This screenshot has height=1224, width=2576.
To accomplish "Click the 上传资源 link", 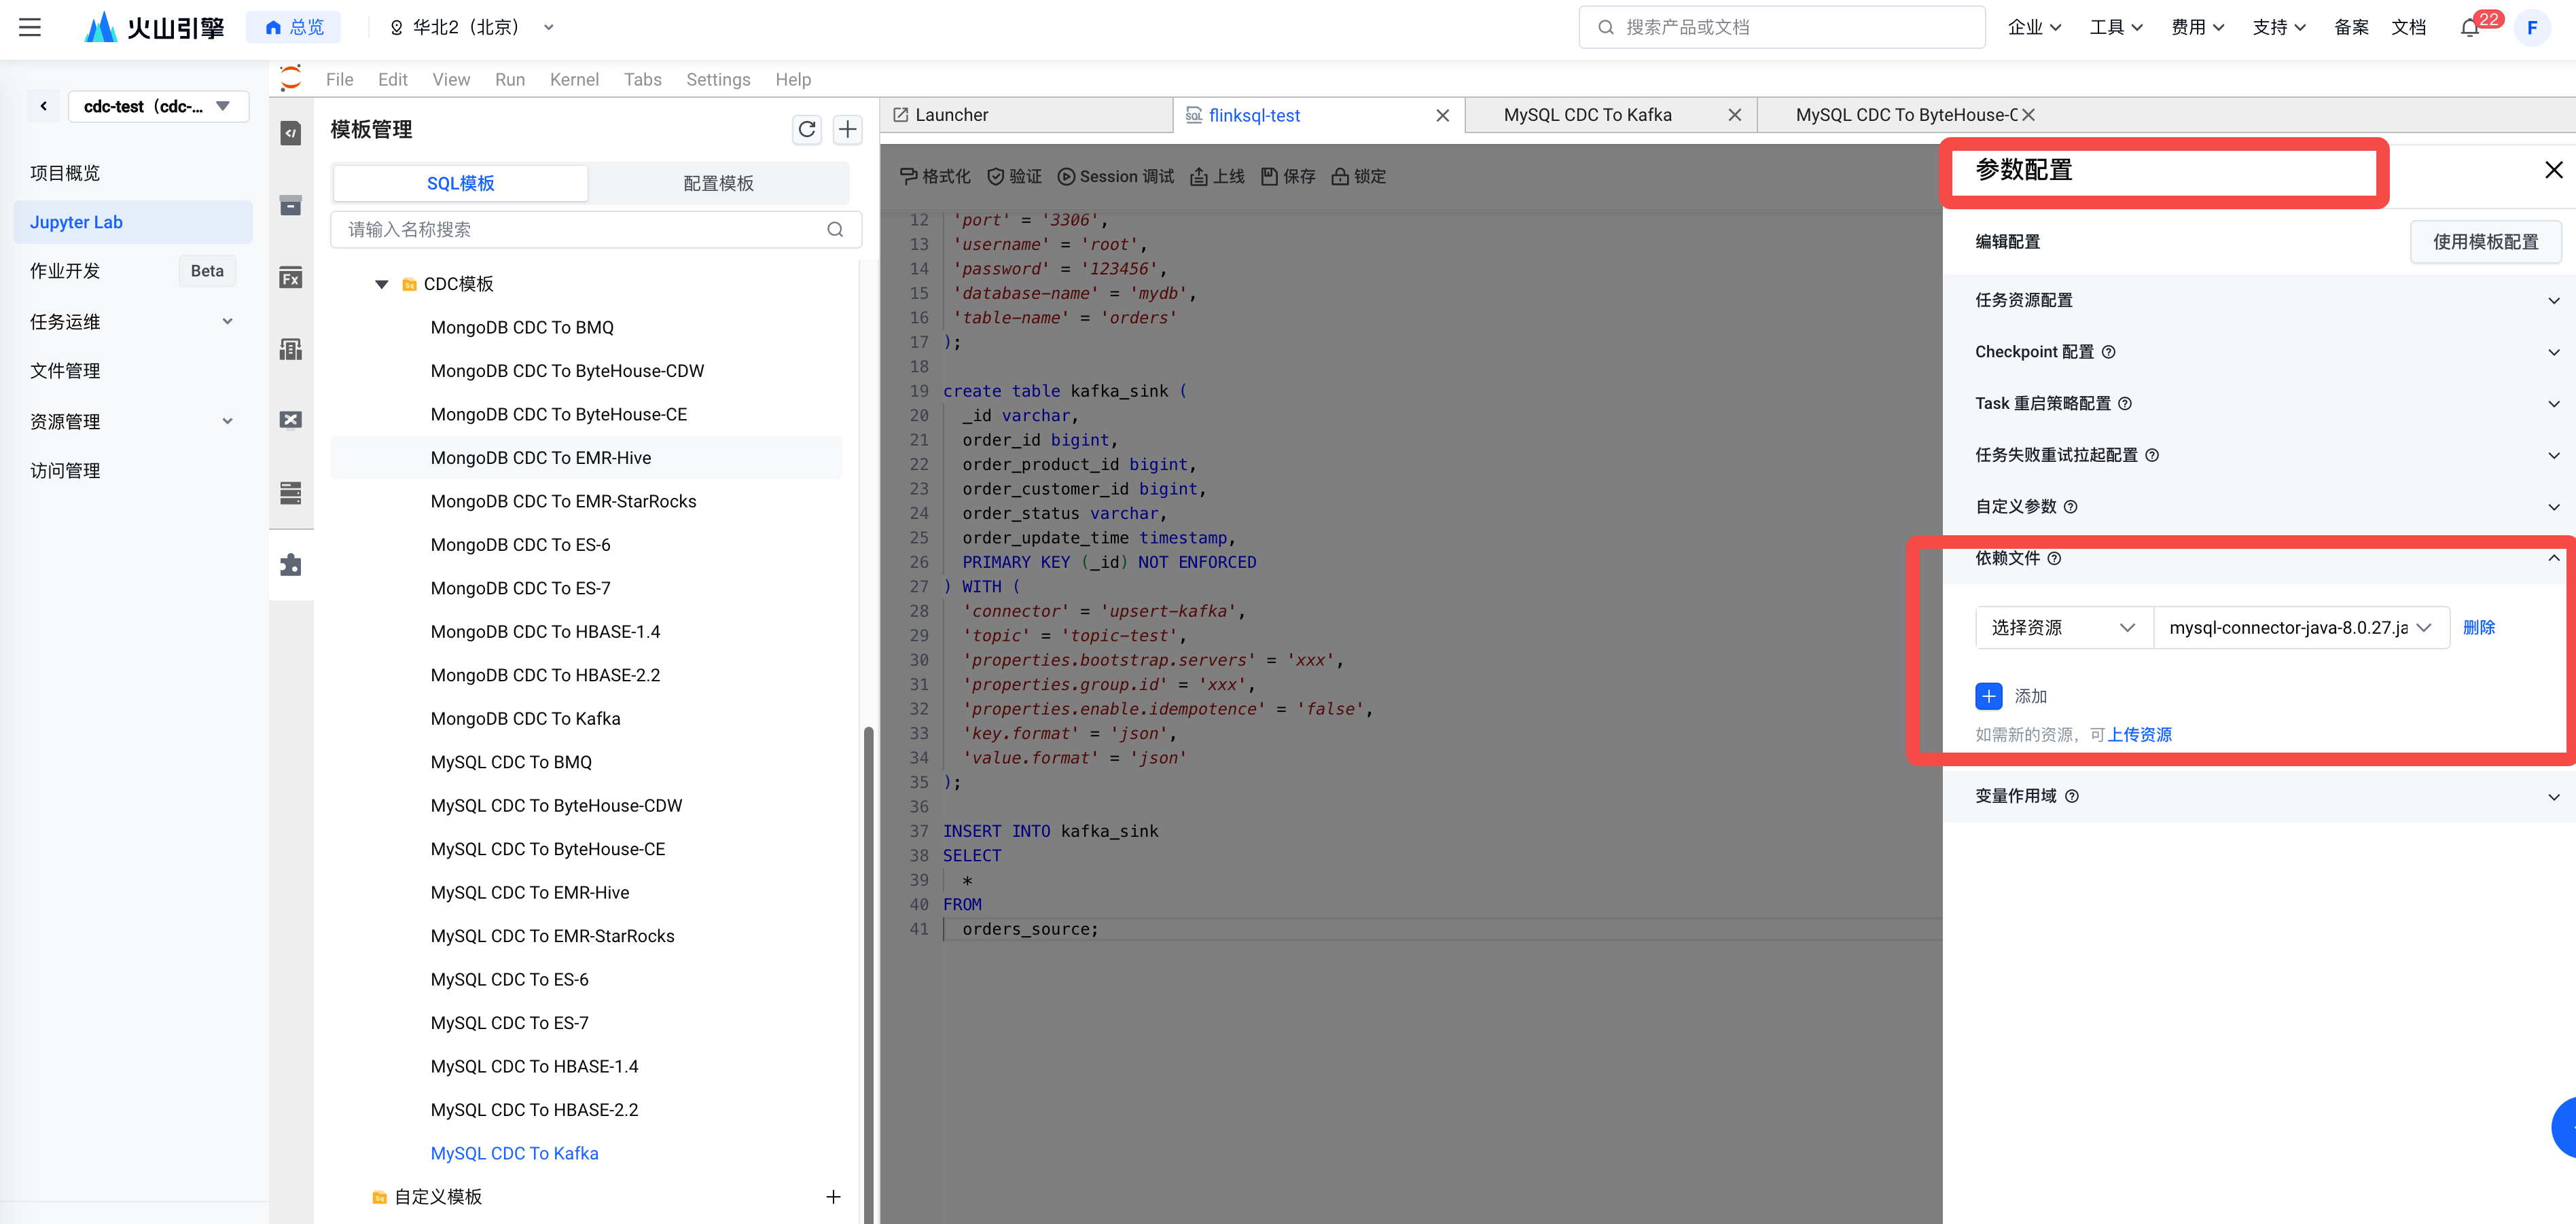I will (x=2139, y=734).
